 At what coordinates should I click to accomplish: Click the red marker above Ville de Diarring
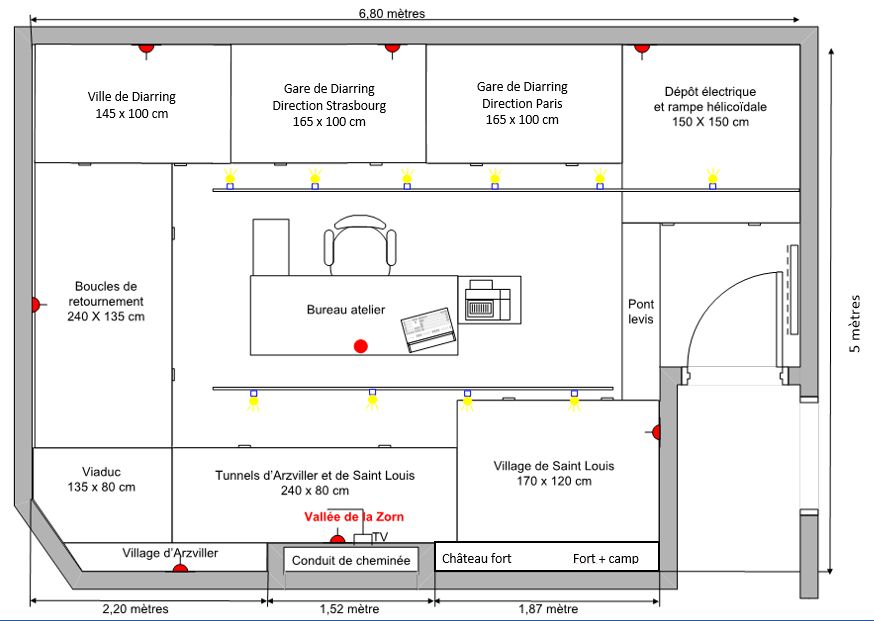click(x=146, y=47)
